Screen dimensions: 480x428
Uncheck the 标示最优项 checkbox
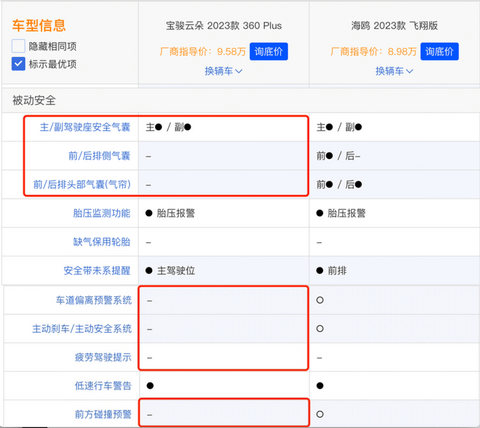click(x=18, y=64)
